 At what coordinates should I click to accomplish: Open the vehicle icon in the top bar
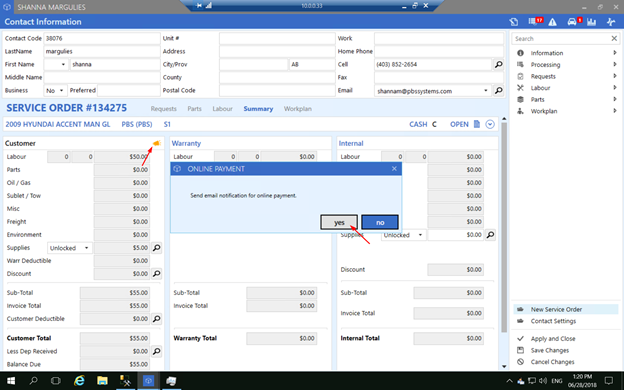click(x=573, y=21)
